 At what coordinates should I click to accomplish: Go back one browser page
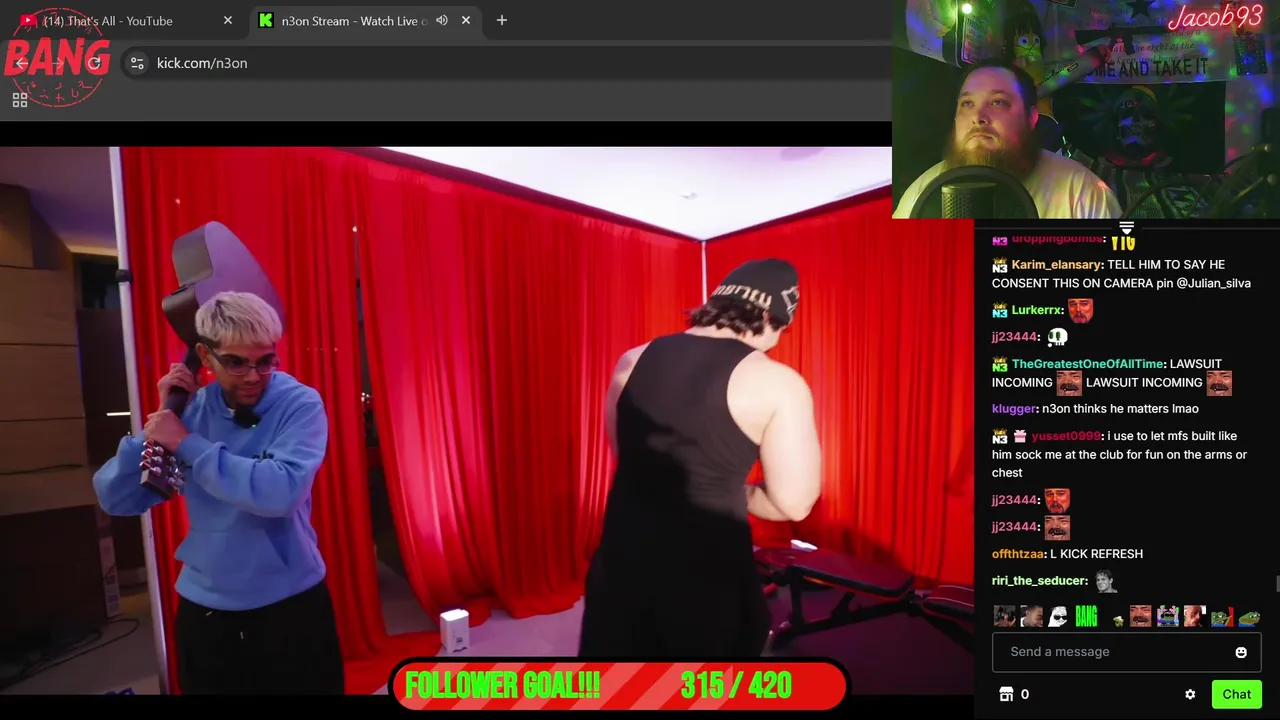(x=22, y=63)
